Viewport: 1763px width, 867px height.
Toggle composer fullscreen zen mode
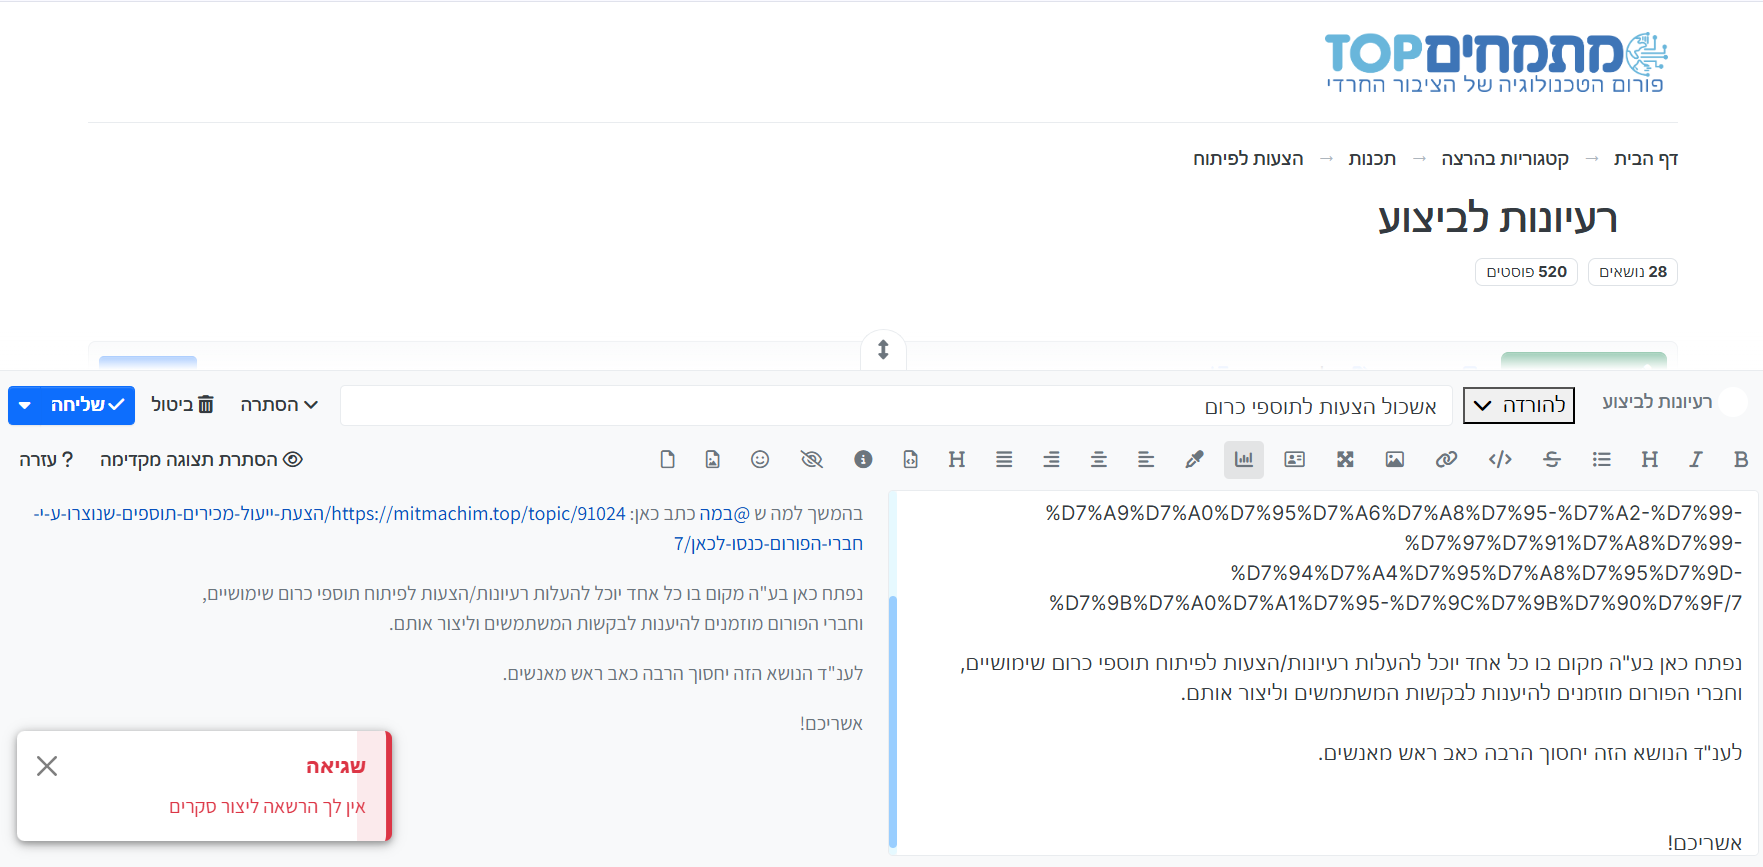coord(1345,459)
